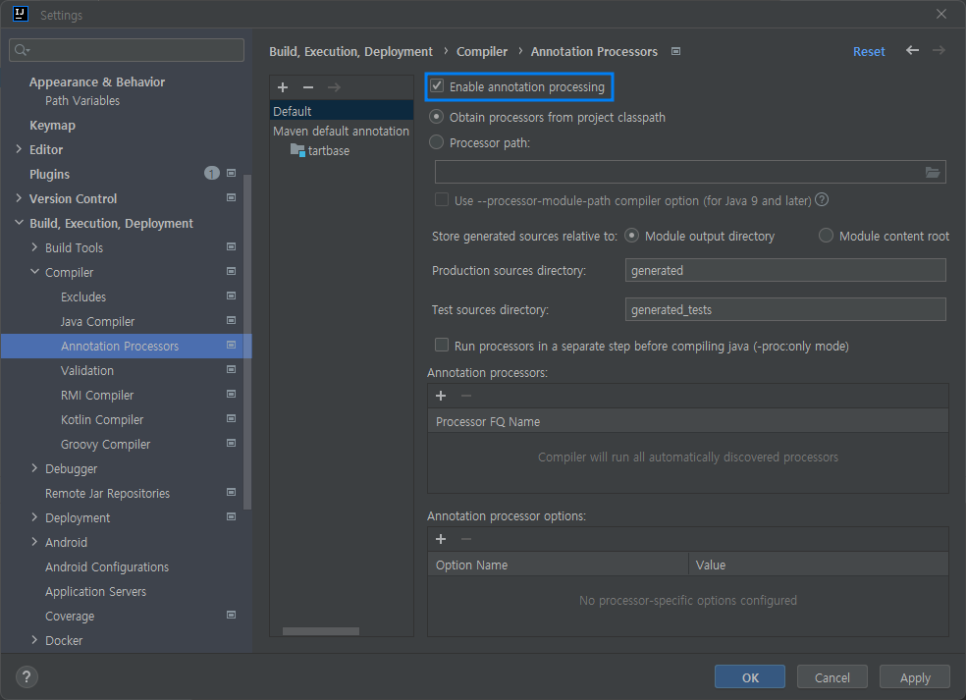Click project-level icon on Coverage row
The width and height of the screenshot is (966, 700).
[x=231, y=615]
